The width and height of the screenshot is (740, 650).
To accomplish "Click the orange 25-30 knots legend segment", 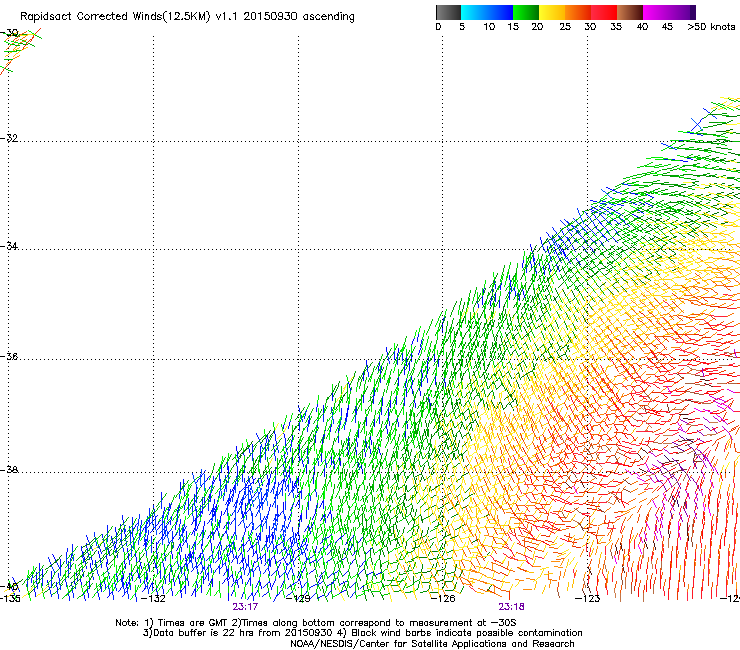I will pos(578,12).
